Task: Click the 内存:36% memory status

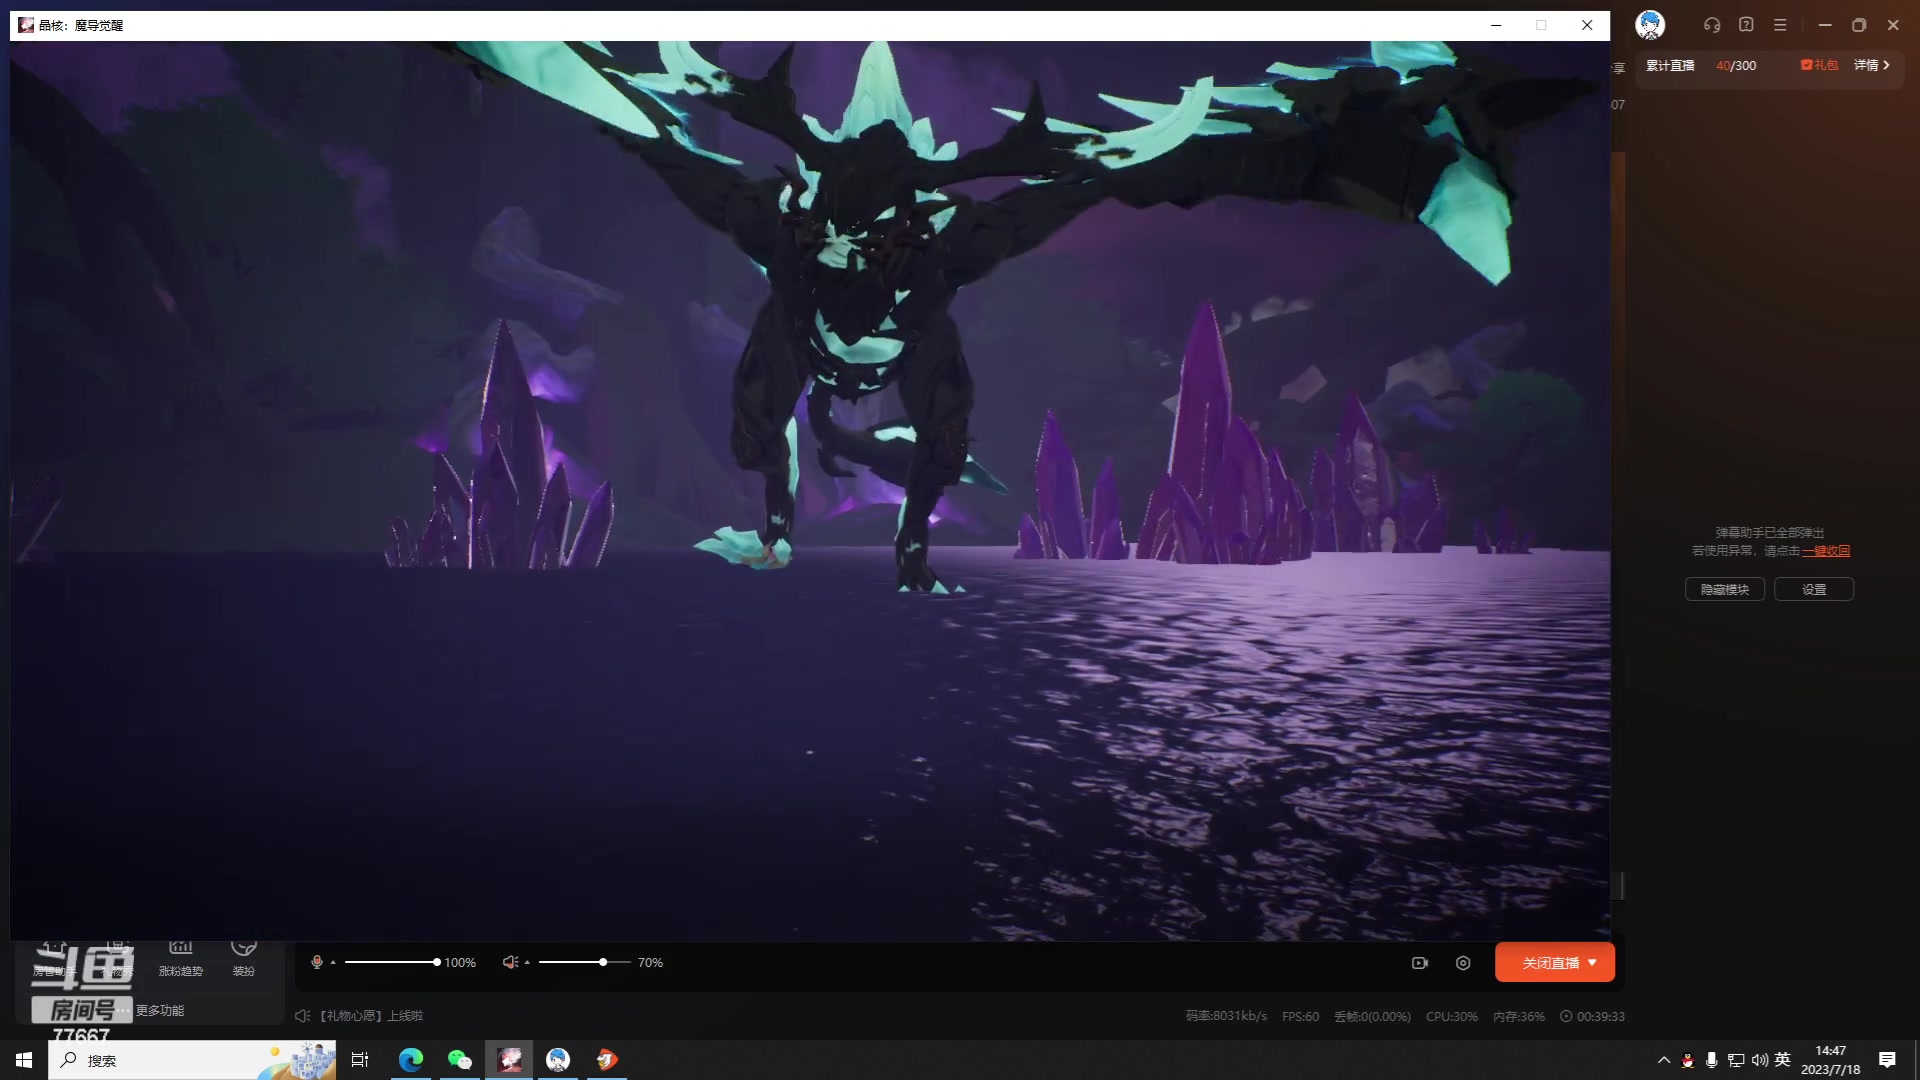Action: pyautogui.click(x=1519, y=1016)
